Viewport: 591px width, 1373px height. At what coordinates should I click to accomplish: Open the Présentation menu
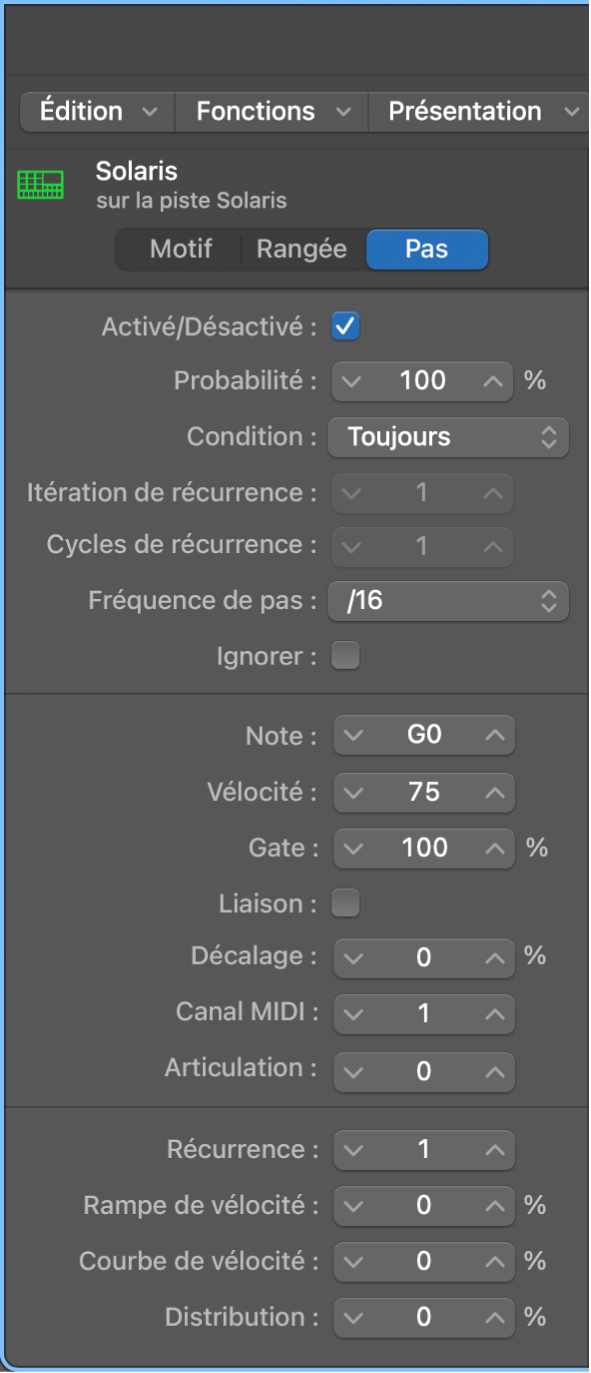pos(480,111)
